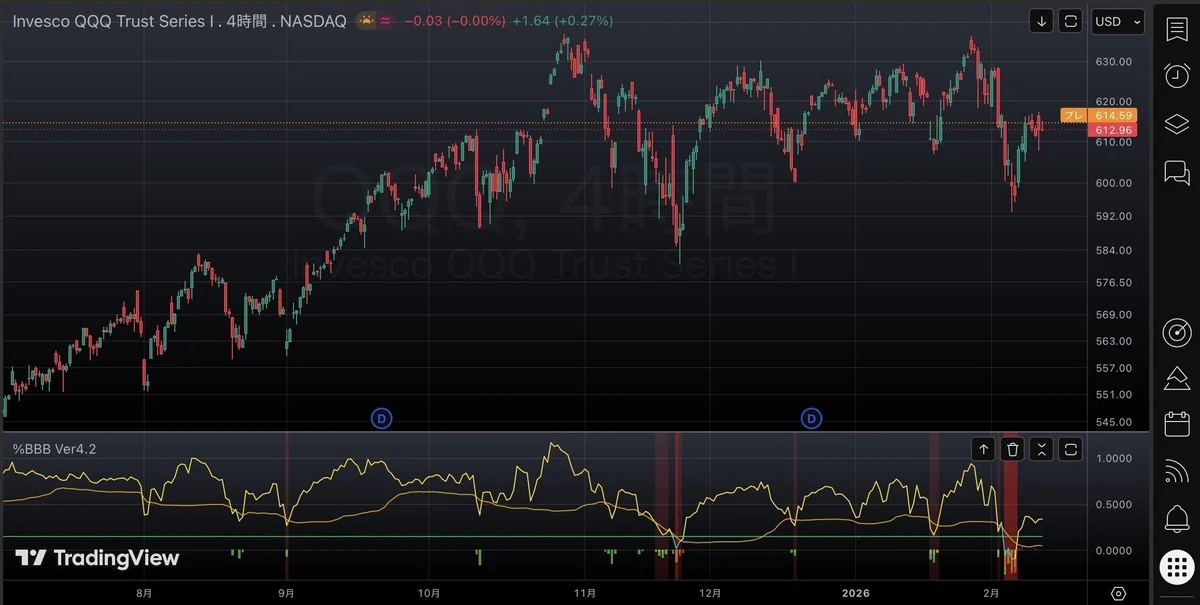Click the 545.00 price scale value

(x=1113, y=422)
